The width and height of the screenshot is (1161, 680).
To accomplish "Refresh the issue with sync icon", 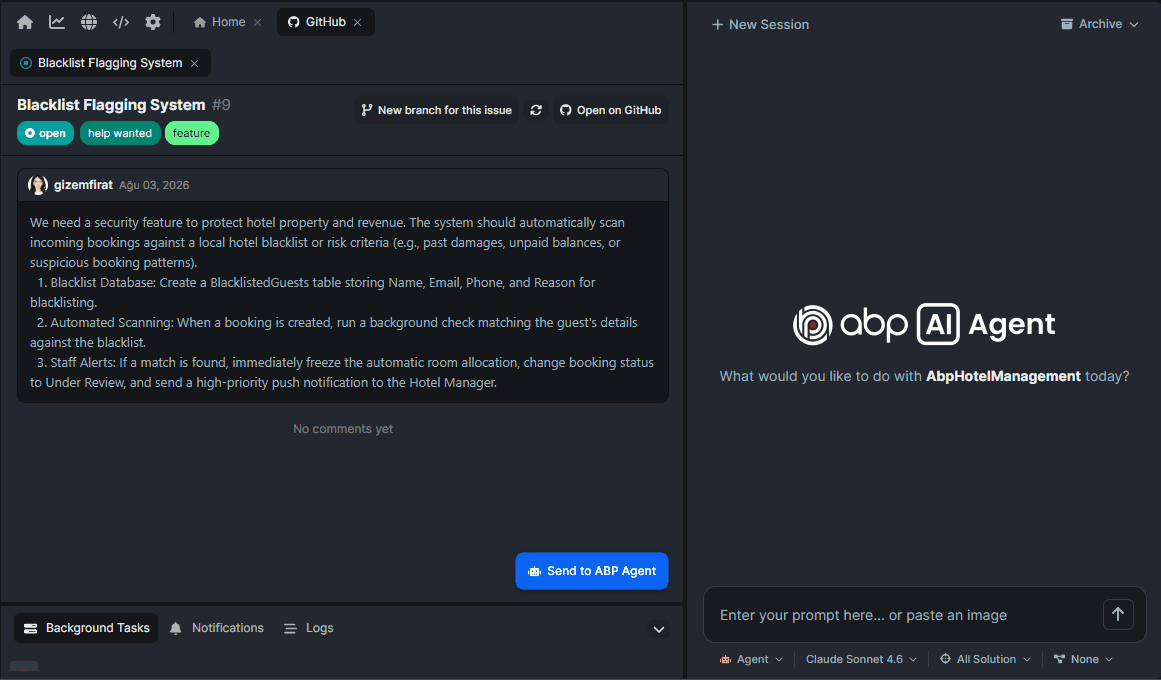I will (536, 110).
